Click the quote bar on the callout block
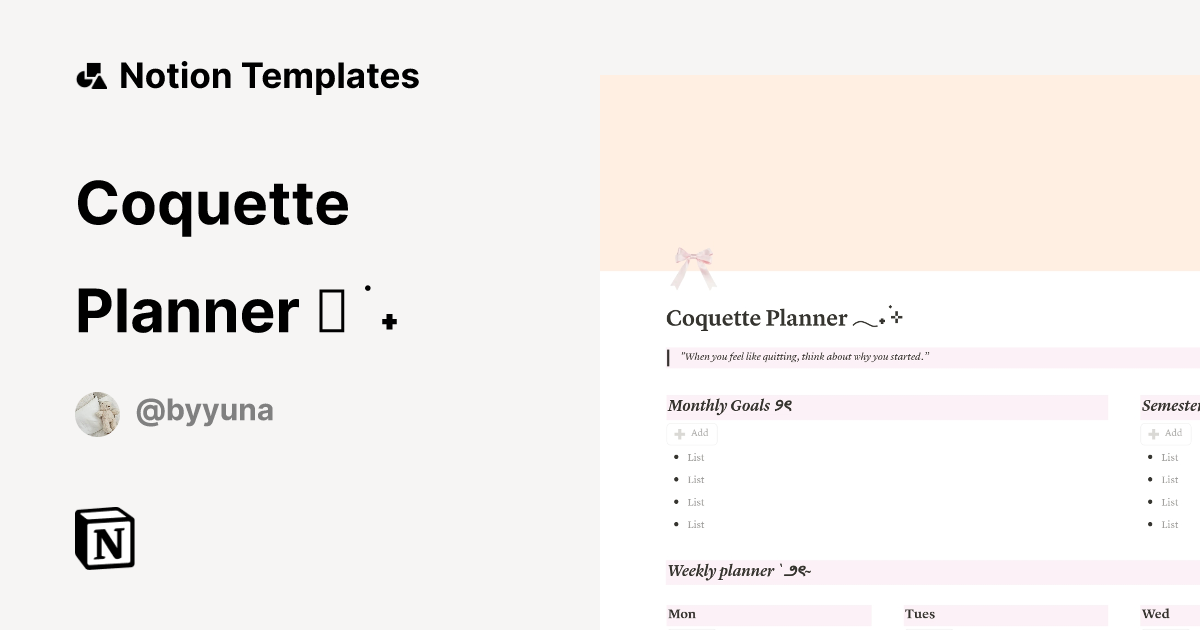The height and width of the screenshot is (630, 1200). (x=668, y=356)
